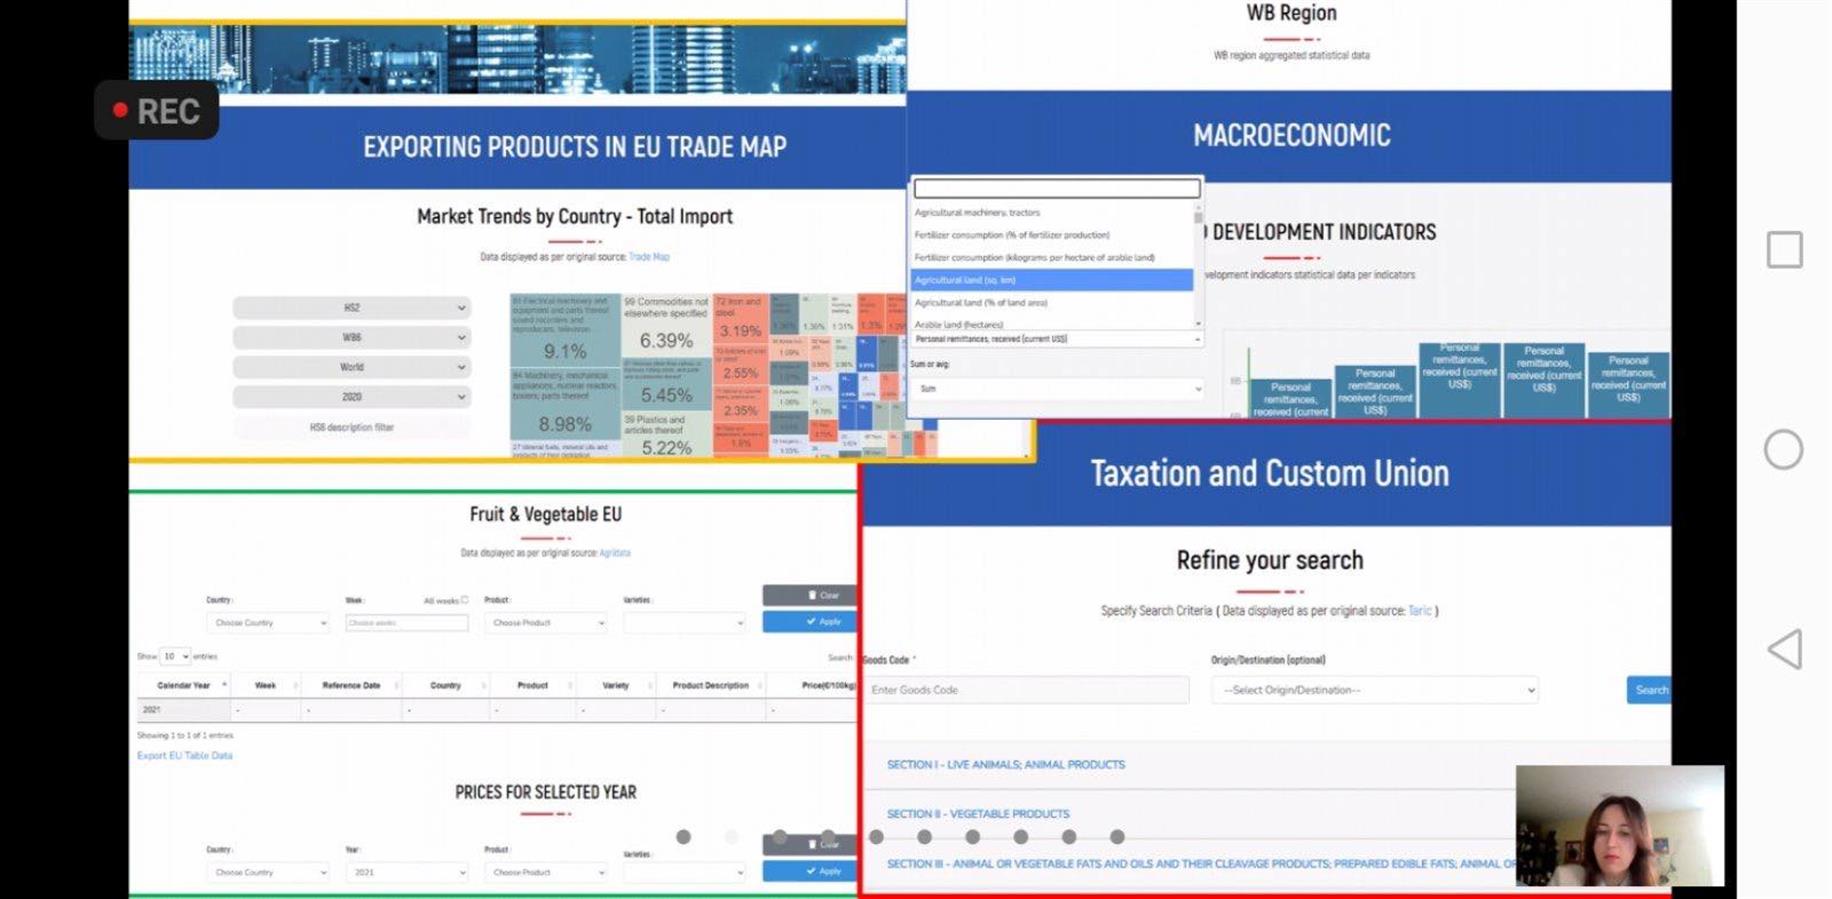Sort by Variety column header
Viewport: 1832px width, 899px height.
coord(616,686)
